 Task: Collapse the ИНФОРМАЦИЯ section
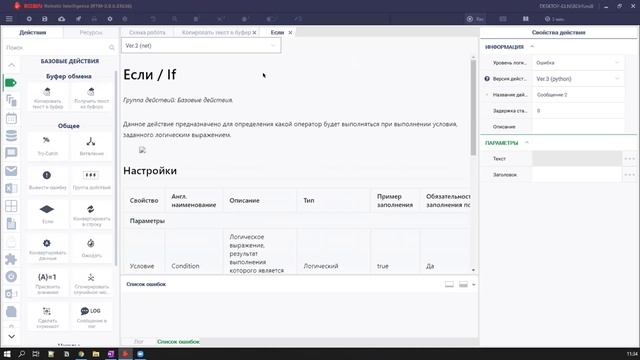pos(532,47)
